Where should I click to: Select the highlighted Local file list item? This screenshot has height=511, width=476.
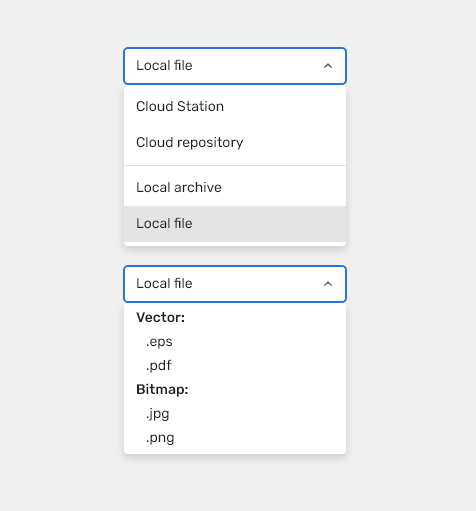[235, 224]
